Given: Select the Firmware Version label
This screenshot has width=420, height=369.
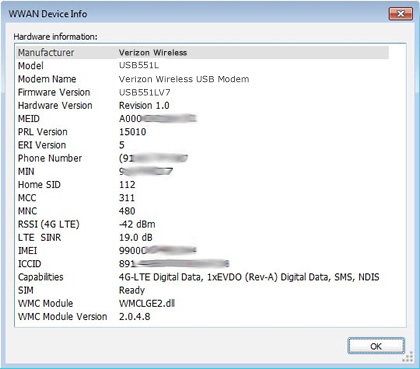Looking at the screenshot, I should [x=54, y=92].
